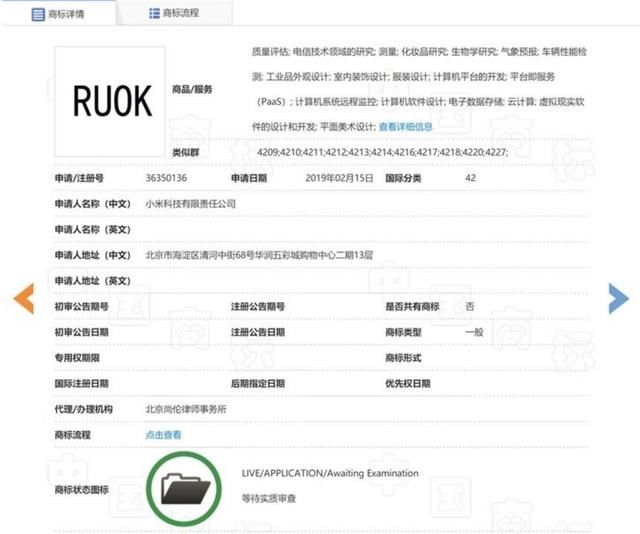This screenshot has width=640, height=534.
Task: Click the 后期指定日期 label
Action: [x=258, y=384]
